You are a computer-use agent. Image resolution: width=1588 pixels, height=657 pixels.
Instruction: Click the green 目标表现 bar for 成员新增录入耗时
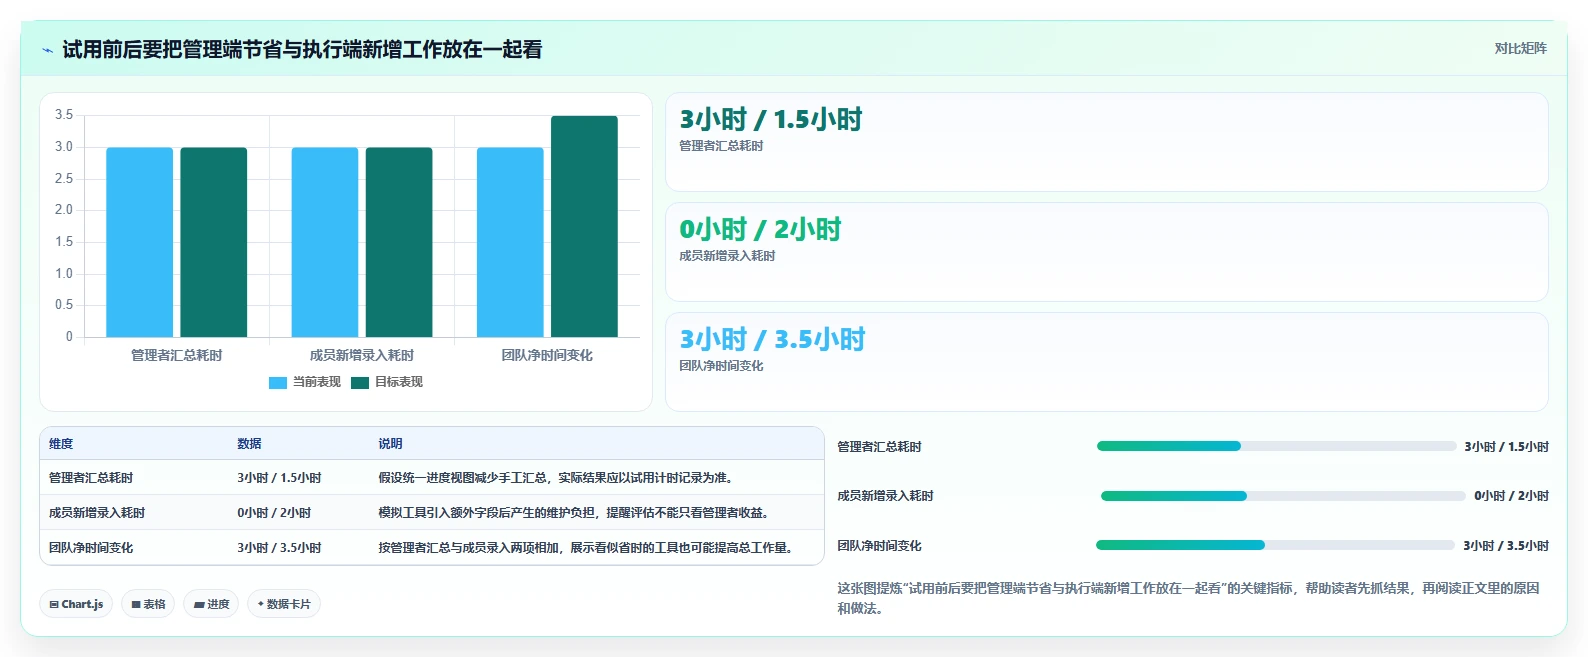pyautogui.click(x=399, y=242)
